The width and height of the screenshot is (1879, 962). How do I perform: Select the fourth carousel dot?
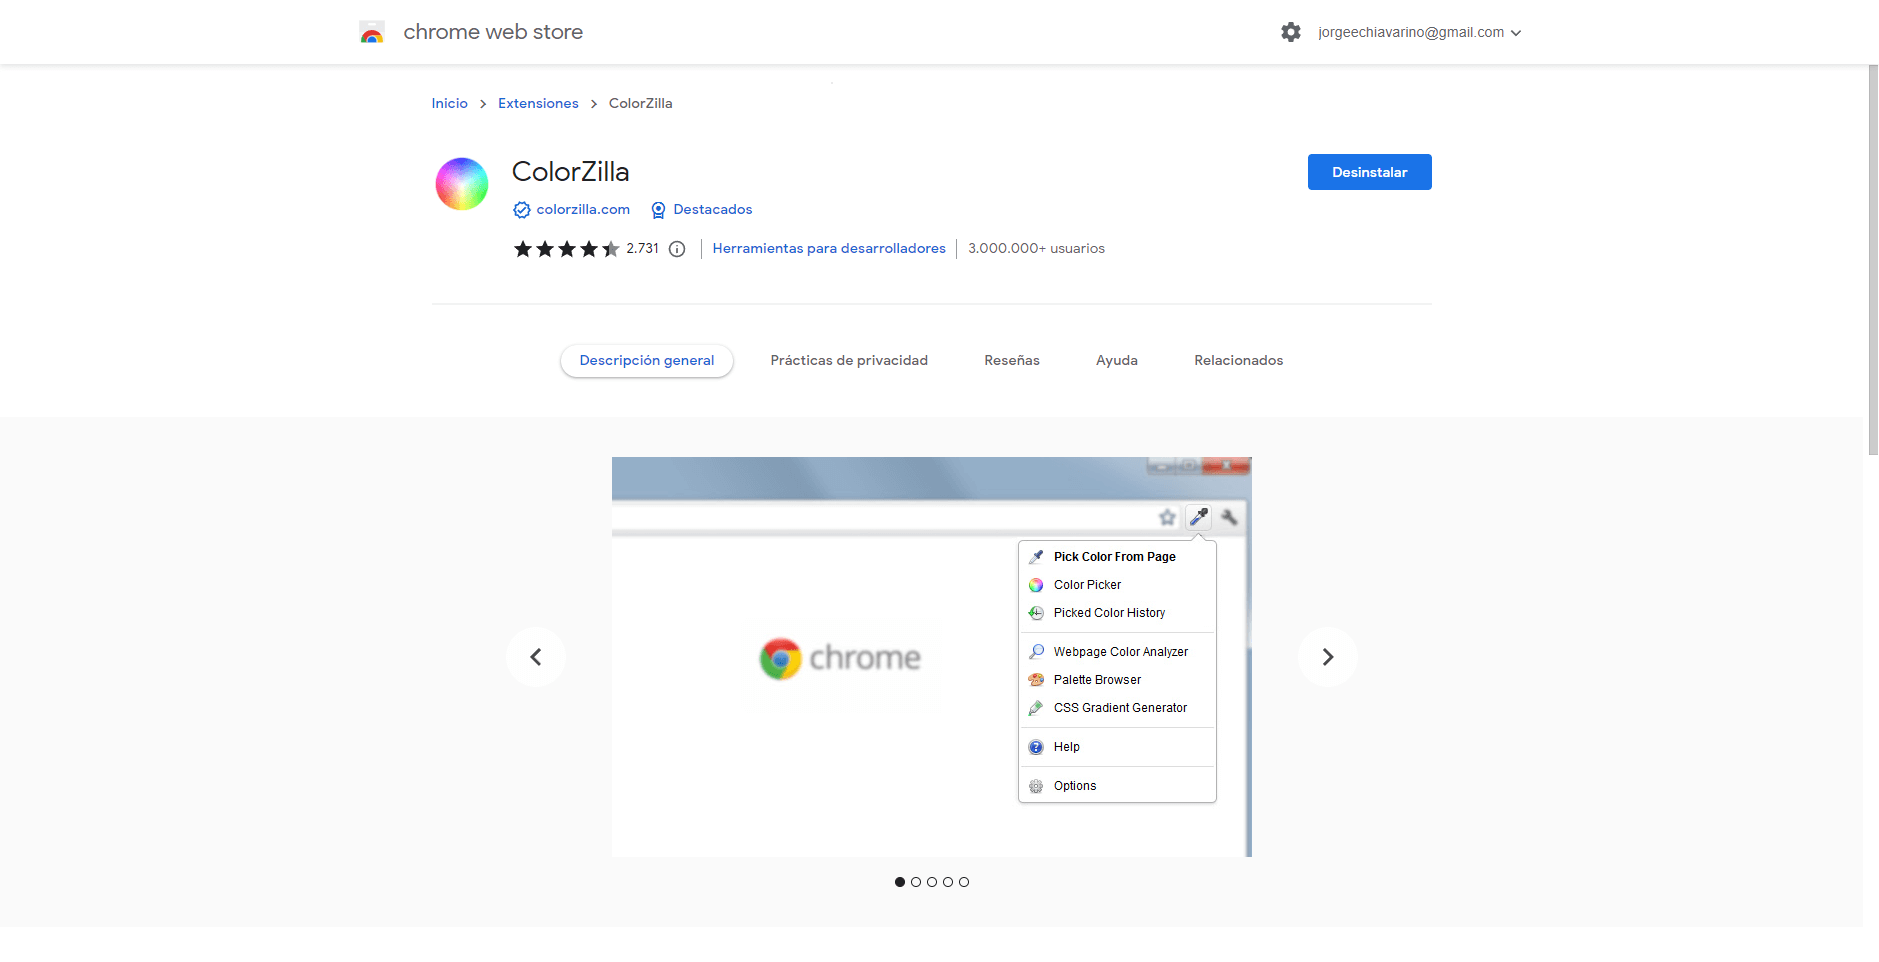[x=948, y=882]
